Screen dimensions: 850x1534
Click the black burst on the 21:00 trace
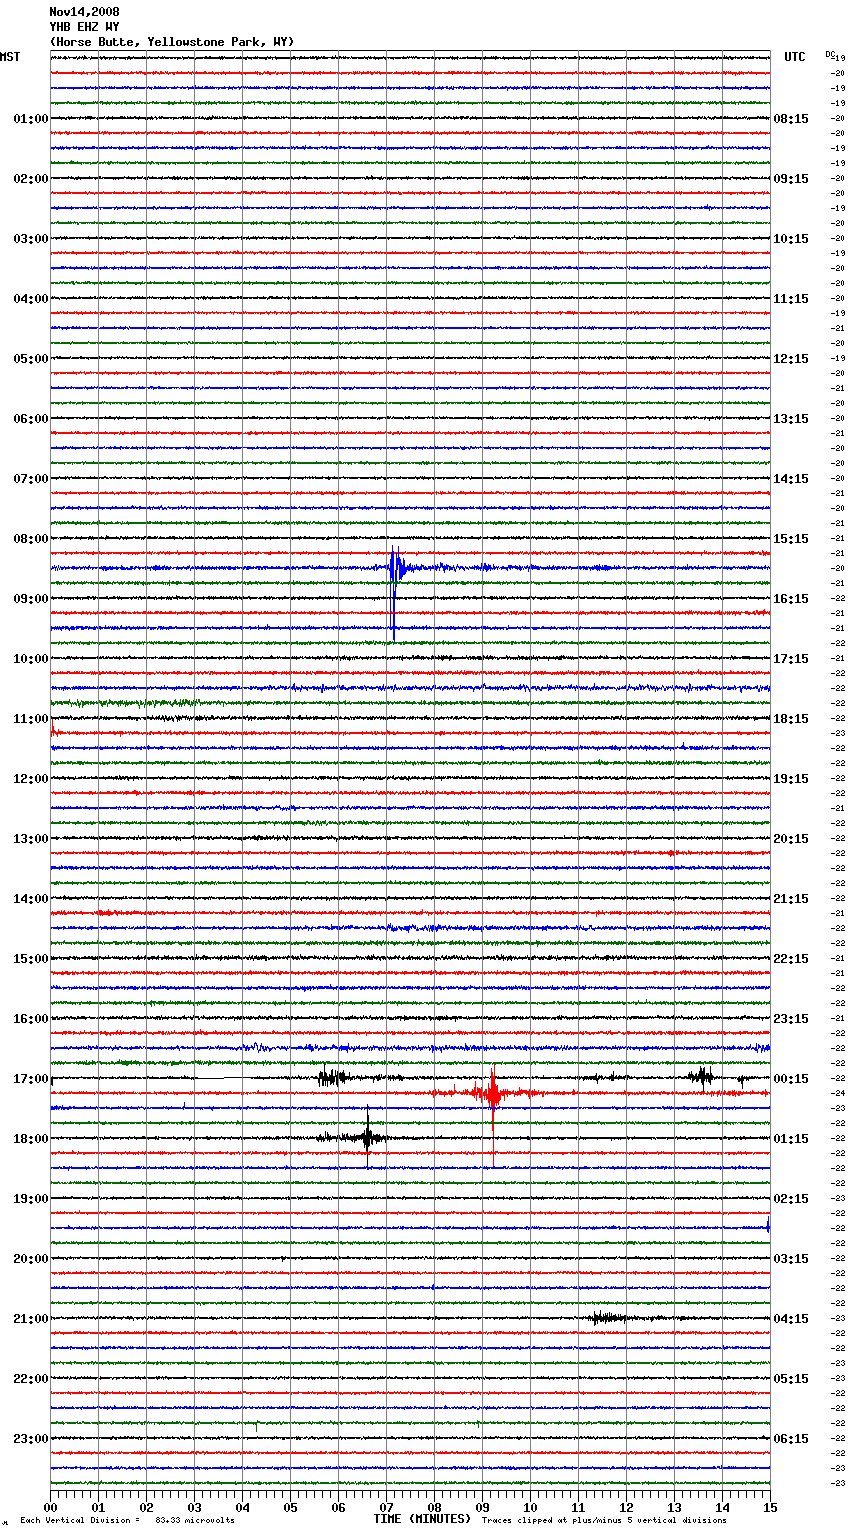610,1318
